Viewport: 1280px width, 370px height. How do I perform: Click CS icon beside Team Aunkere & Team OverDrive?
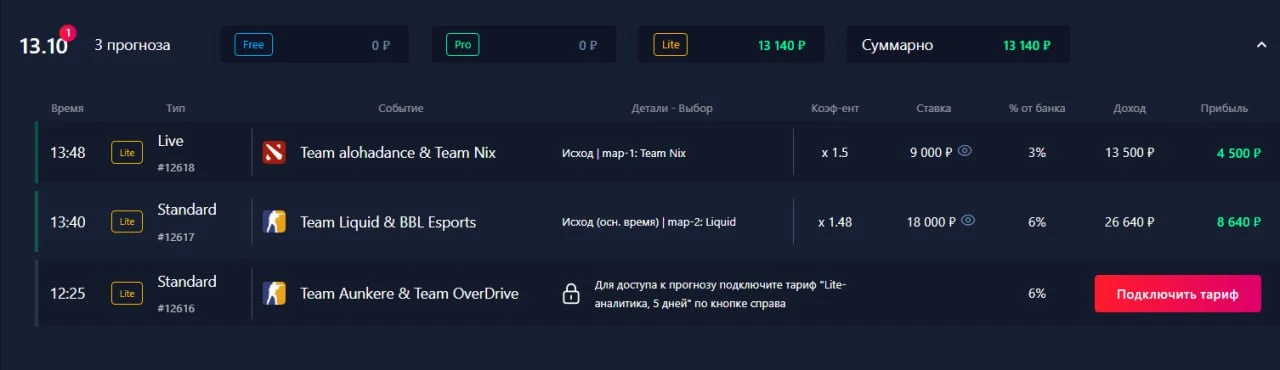tap(274, 293)
